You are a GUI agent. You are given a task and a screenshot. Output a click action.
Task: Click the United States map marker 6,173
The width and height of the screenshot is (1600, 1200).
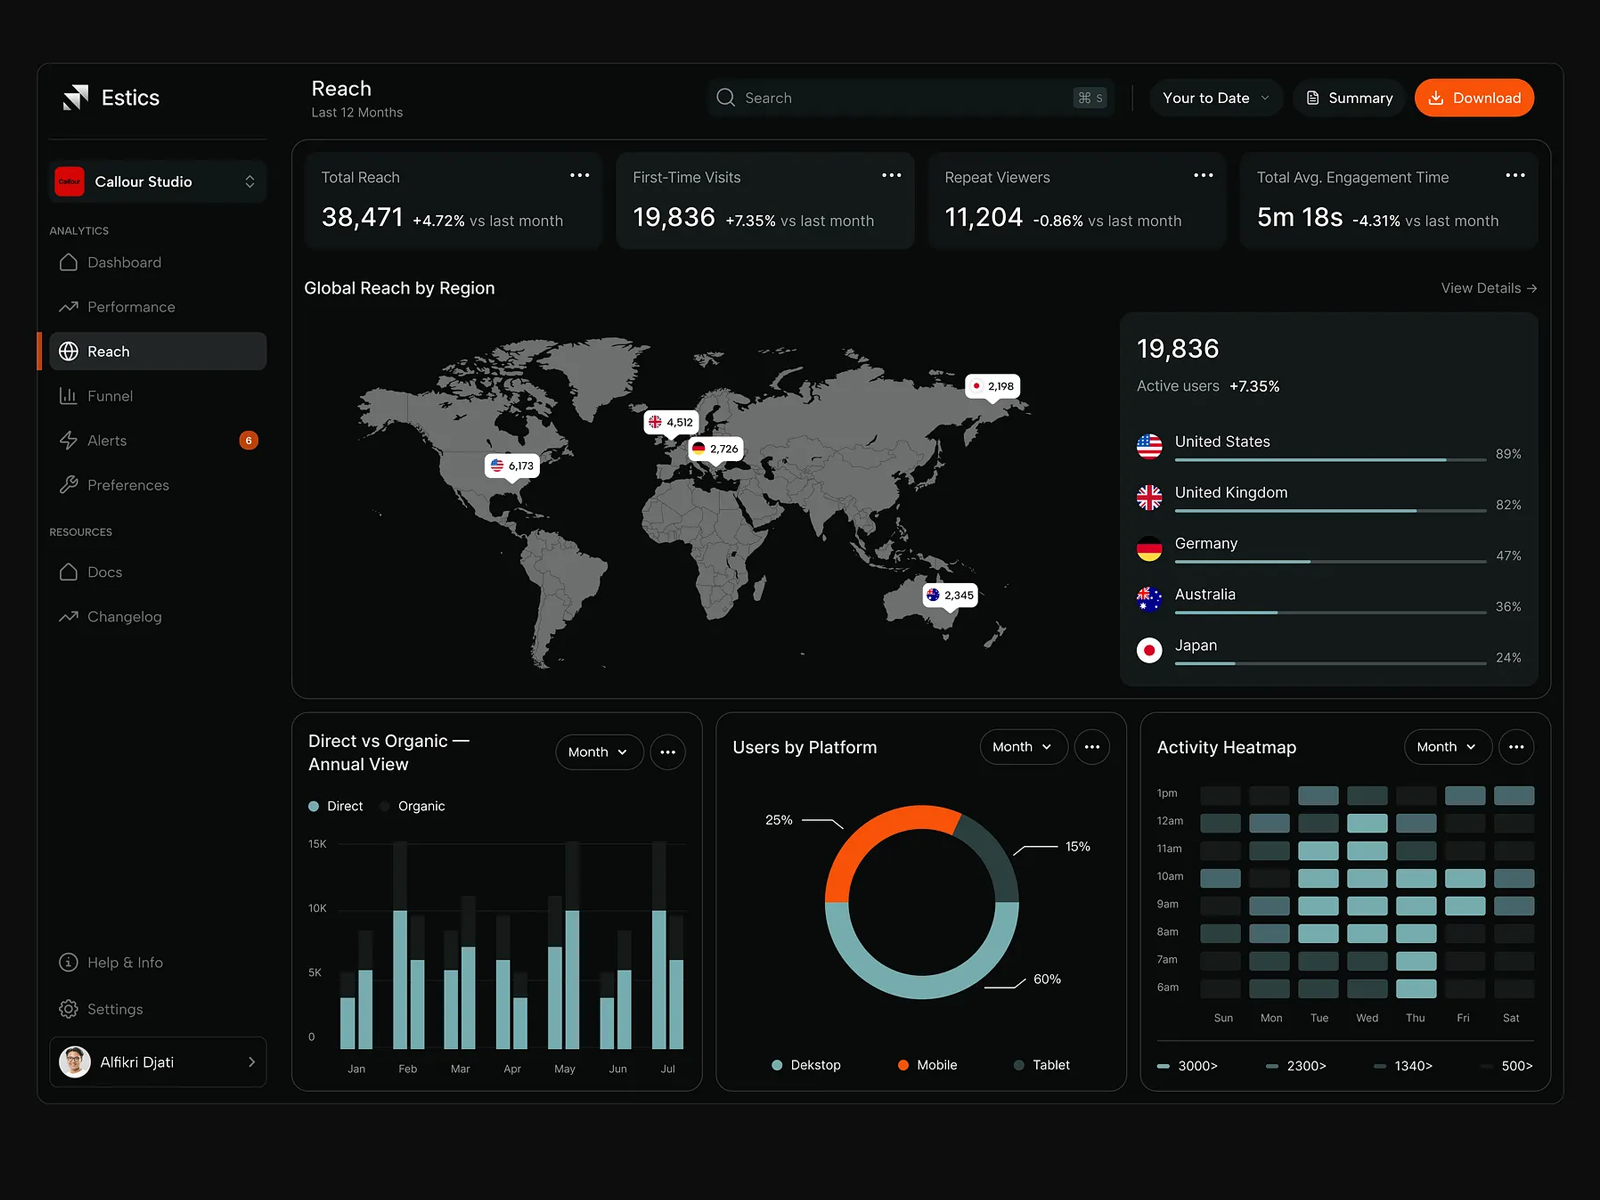[512, 466]
